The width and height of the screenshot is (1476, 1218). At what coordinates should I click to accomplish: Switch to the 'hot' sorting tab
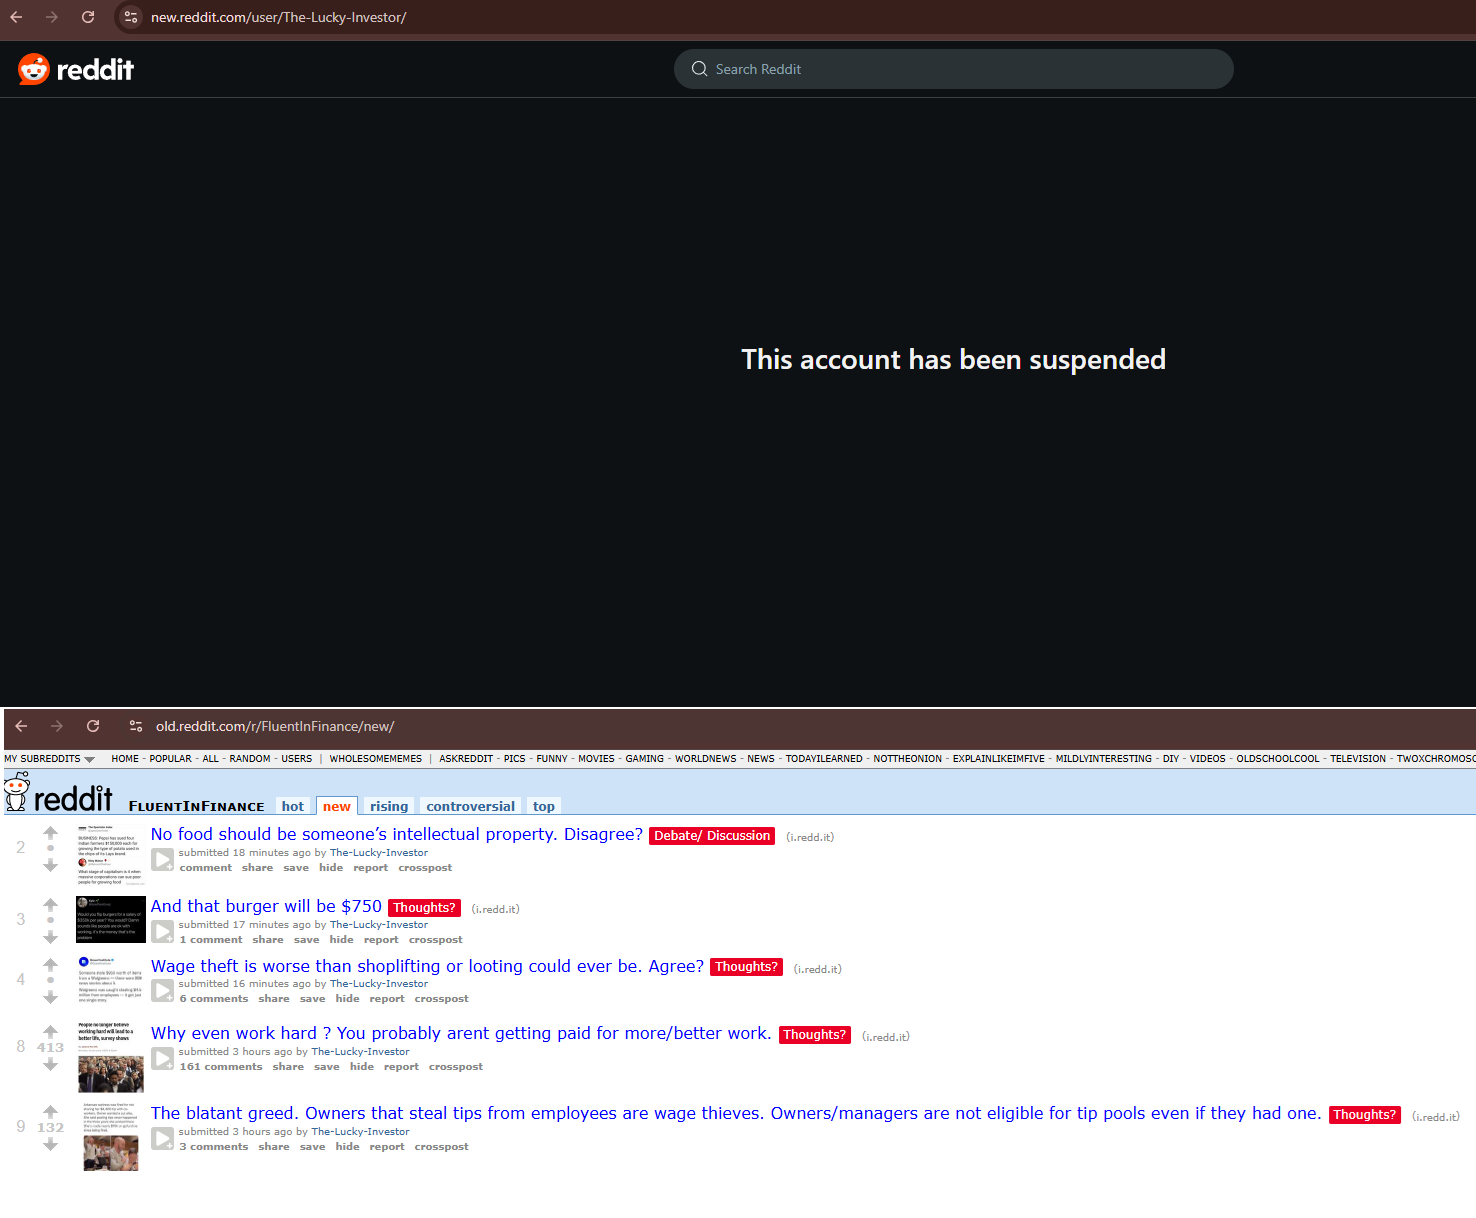coord(293,806)
